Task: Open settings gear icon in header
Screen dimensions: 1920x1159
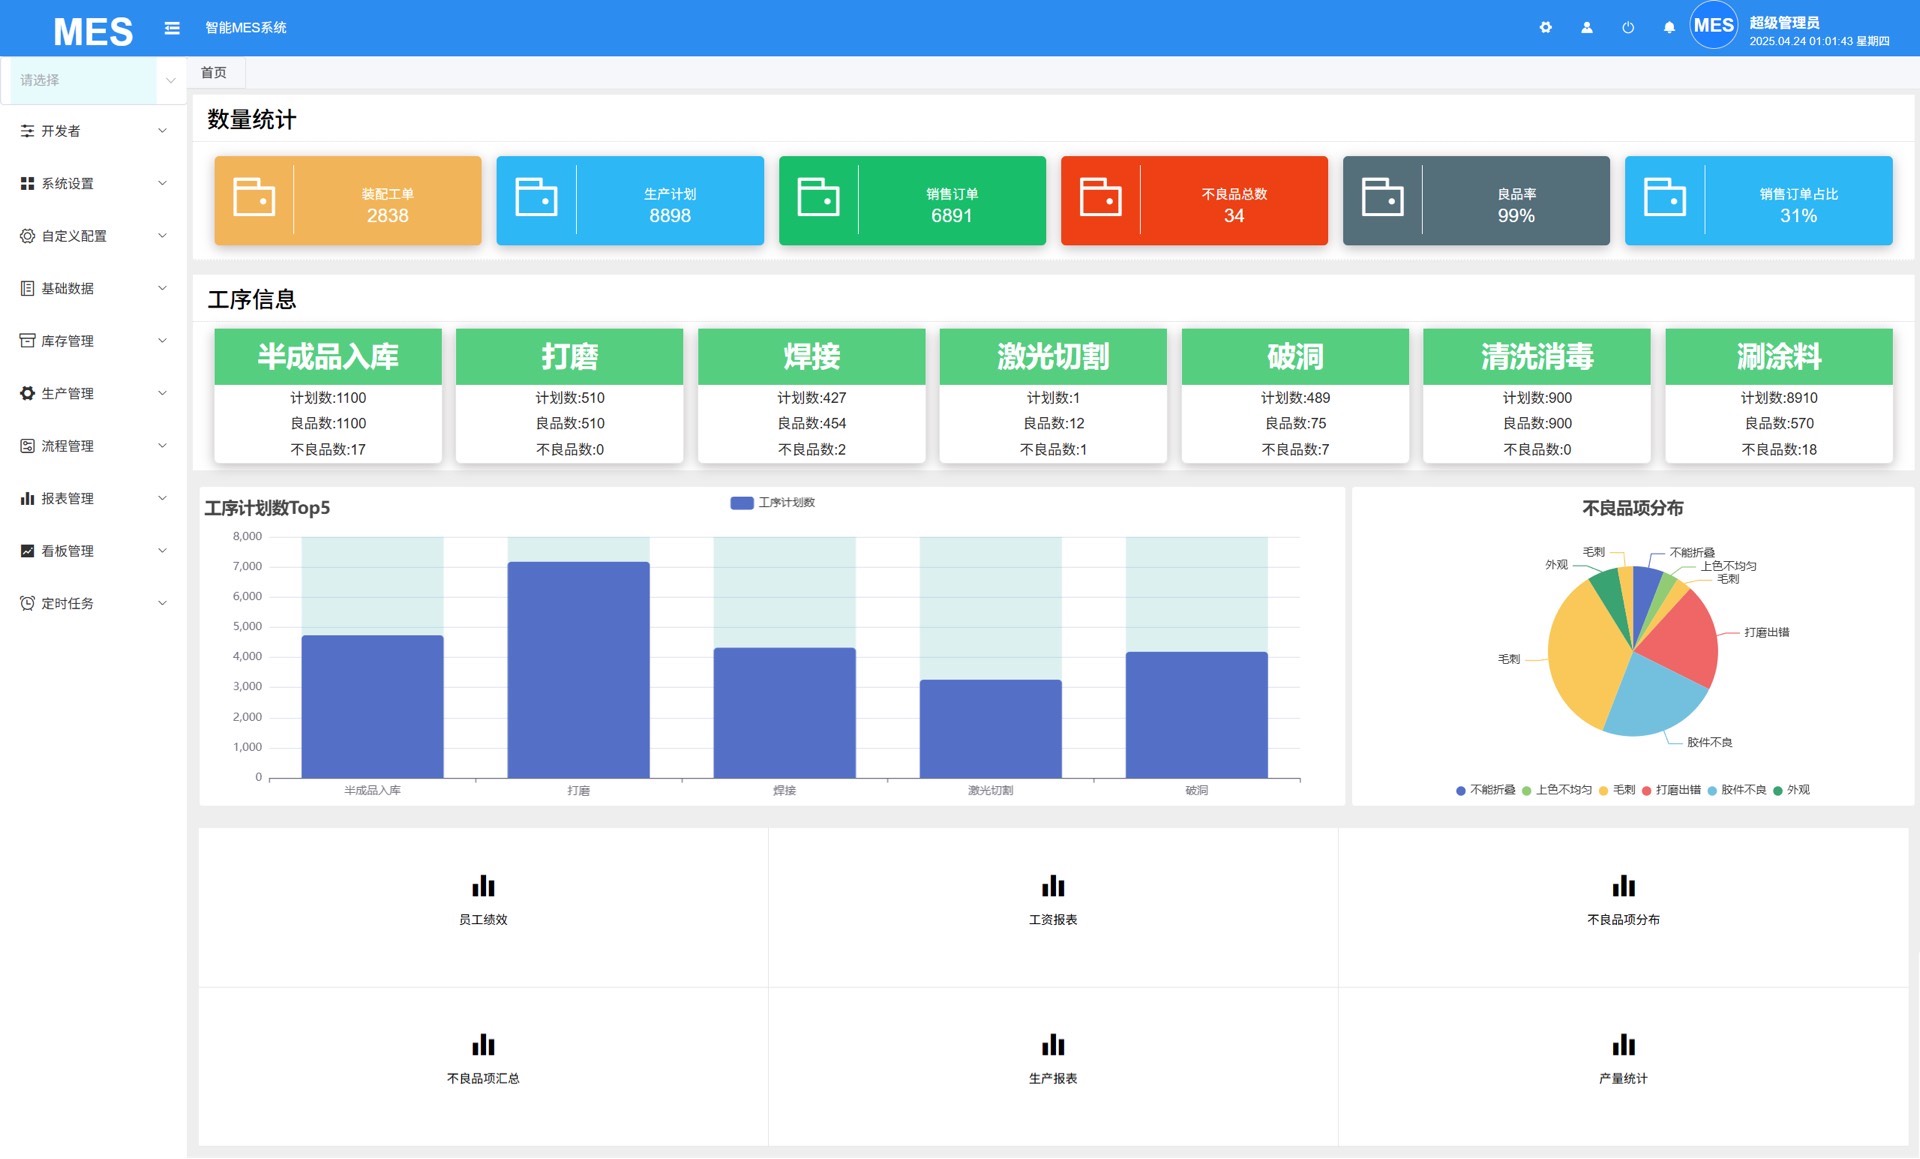Action: [1545, 28]
